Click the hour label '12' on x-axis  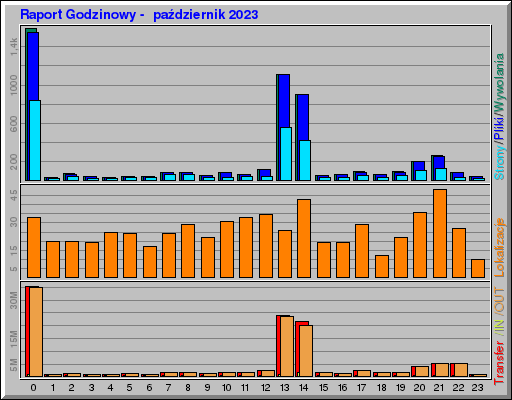pyautogui.click(x=265, y=388)
